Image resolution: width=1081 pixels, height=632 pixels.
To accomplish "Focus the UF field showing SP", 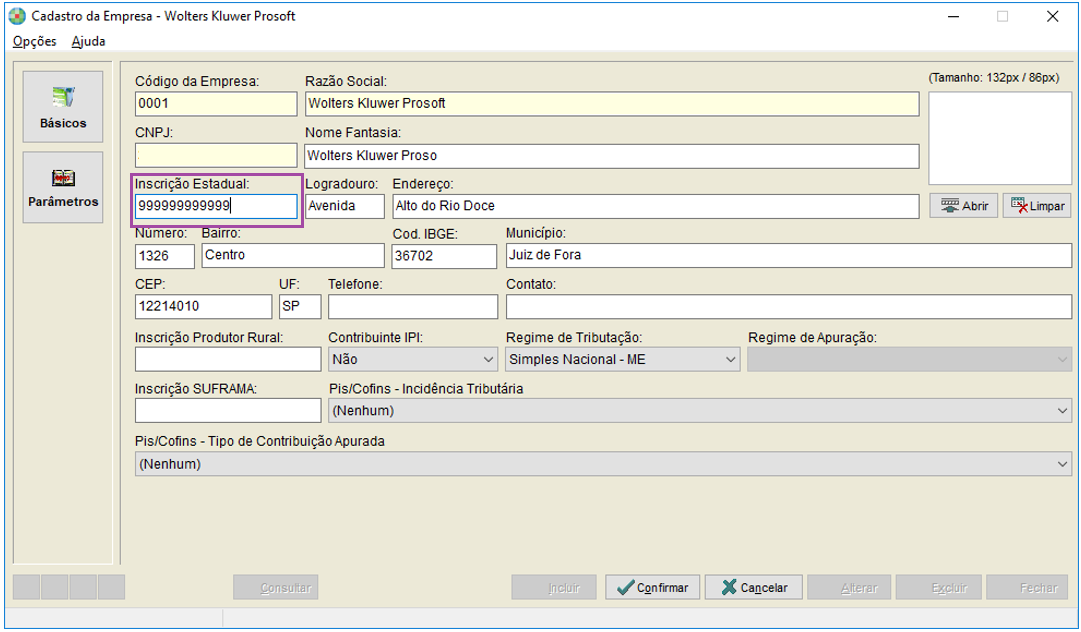I will (x=300, y=307).
